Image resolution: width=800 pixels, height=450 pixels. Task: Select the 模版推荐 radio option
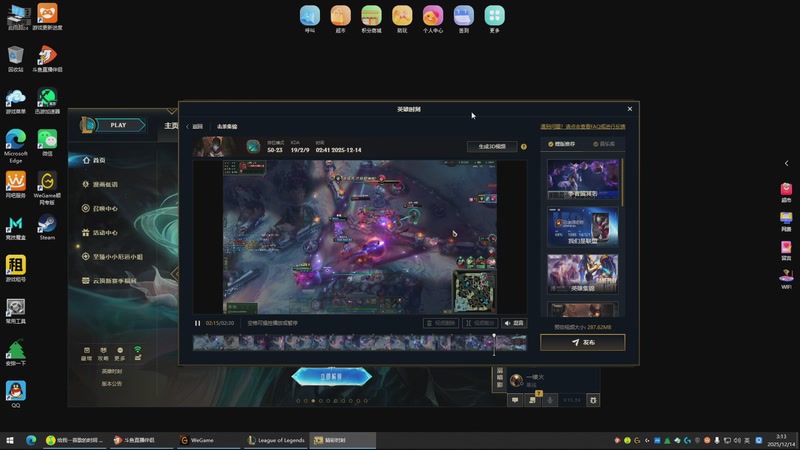tap(561, 144)
